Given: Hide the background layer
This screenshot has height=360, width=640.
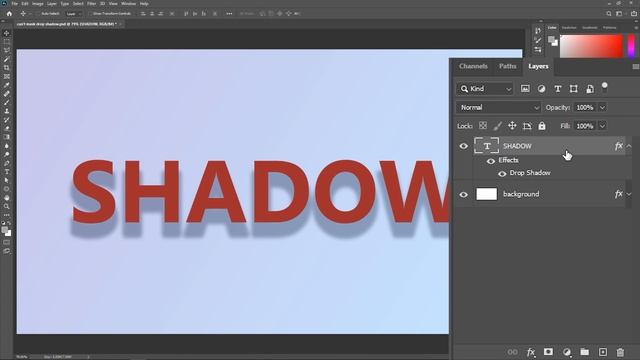Looking at the screenshot, I should click(x=464, y=195).
